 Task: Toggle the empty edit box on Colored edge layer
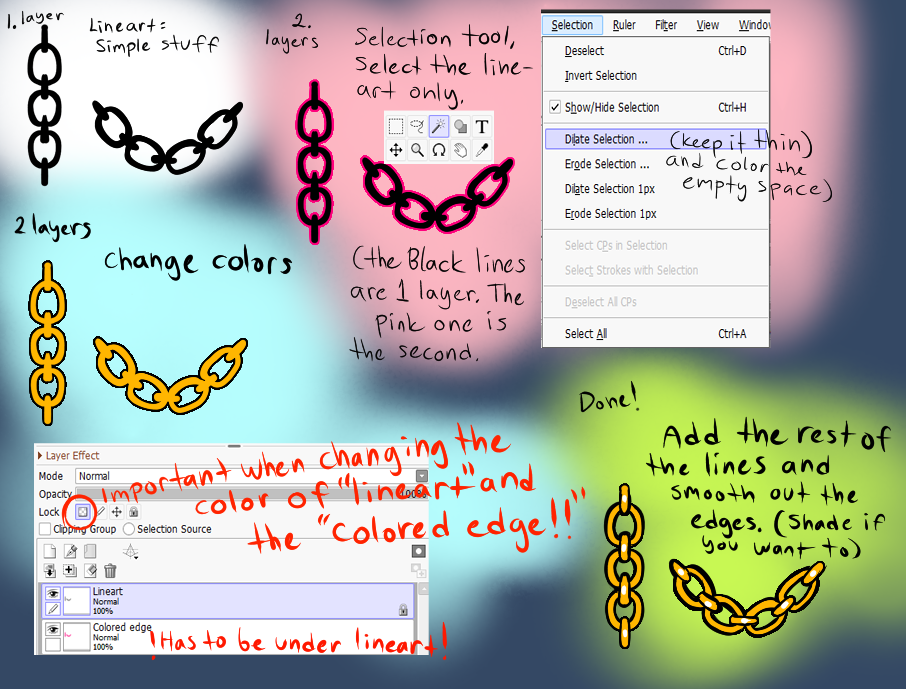tap(53, 644)
